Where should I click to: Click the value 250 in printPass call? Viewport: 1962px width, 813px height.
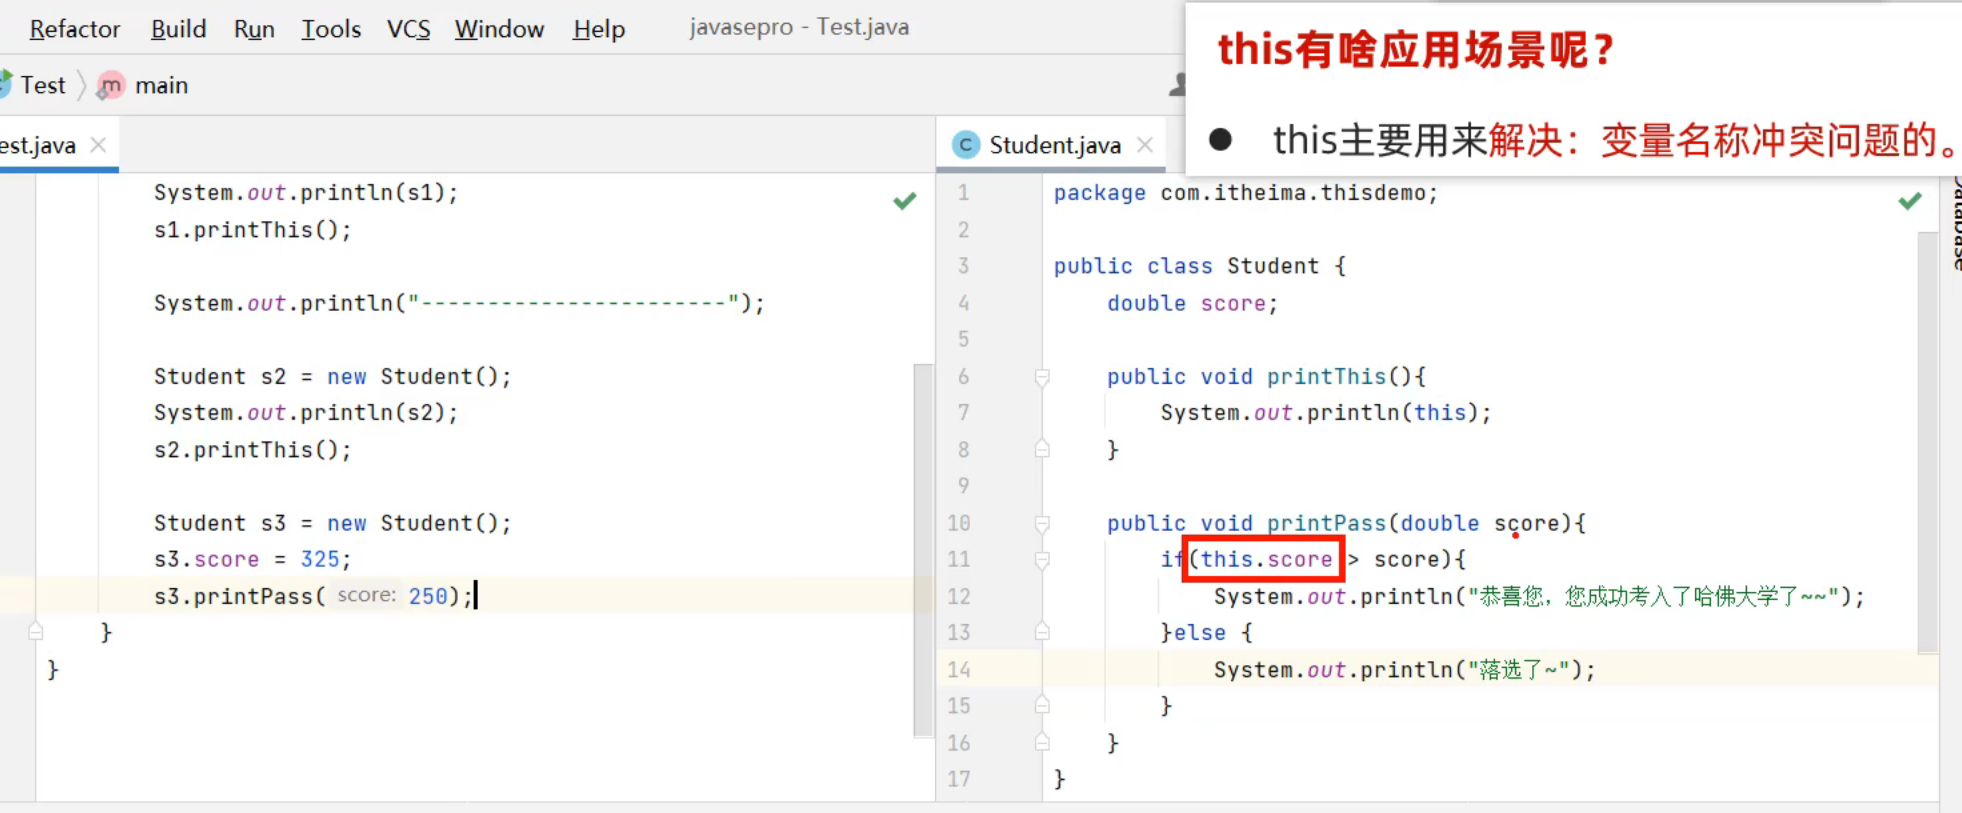(428, 596)
